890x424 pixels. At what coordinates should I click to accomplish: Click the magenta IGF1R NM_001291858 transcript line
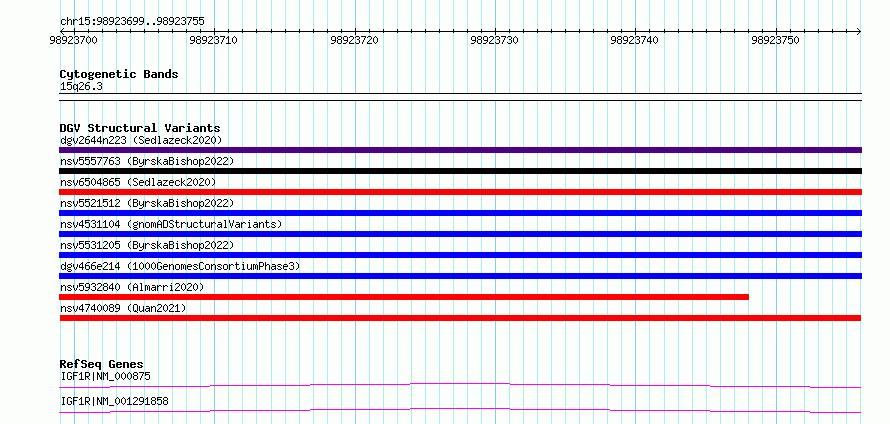click(x=460, y=410)
